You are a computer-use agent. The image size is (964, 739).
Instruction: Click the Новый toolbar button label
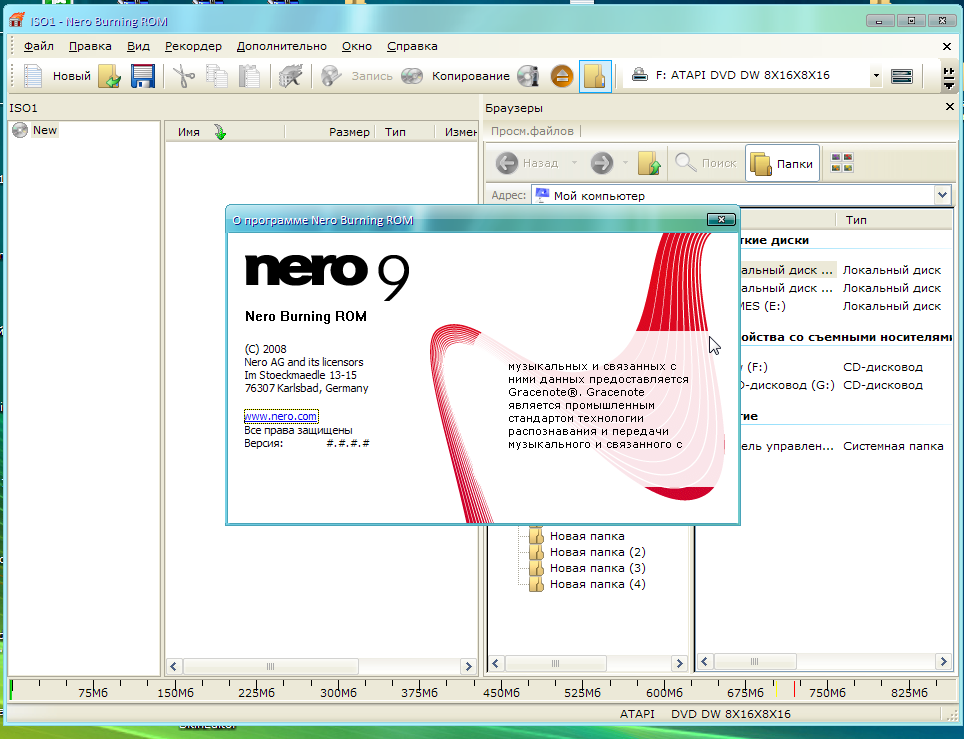point(71,76)
